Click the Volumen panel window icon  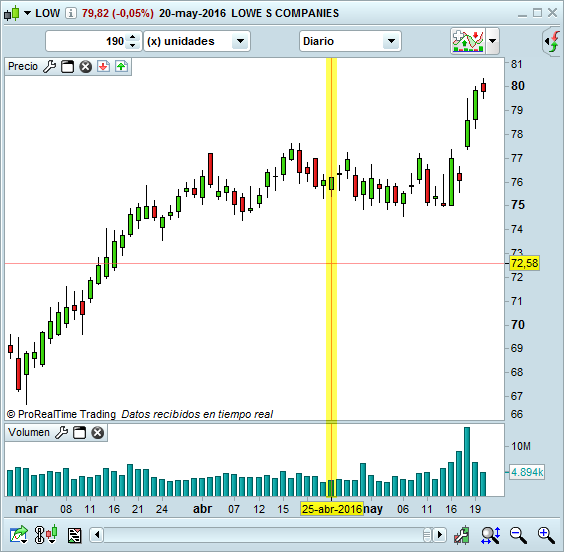79,432
